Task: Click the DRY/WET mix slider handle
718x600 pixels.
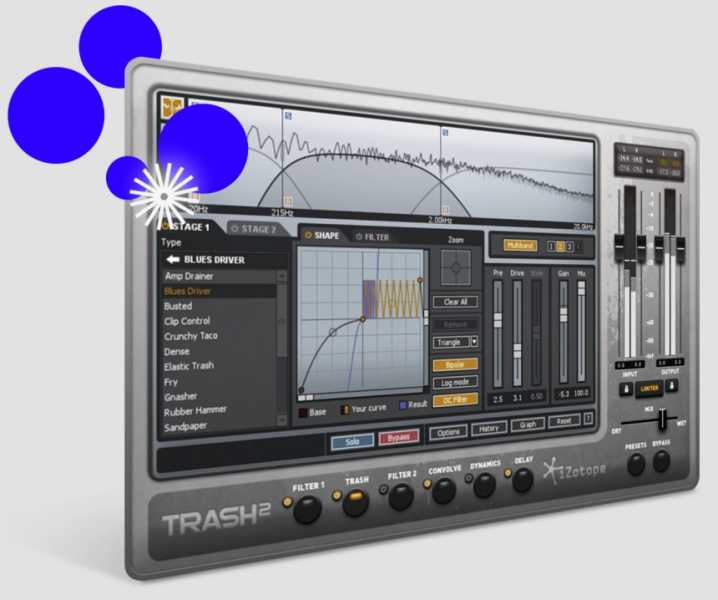Action: (662, 420)
